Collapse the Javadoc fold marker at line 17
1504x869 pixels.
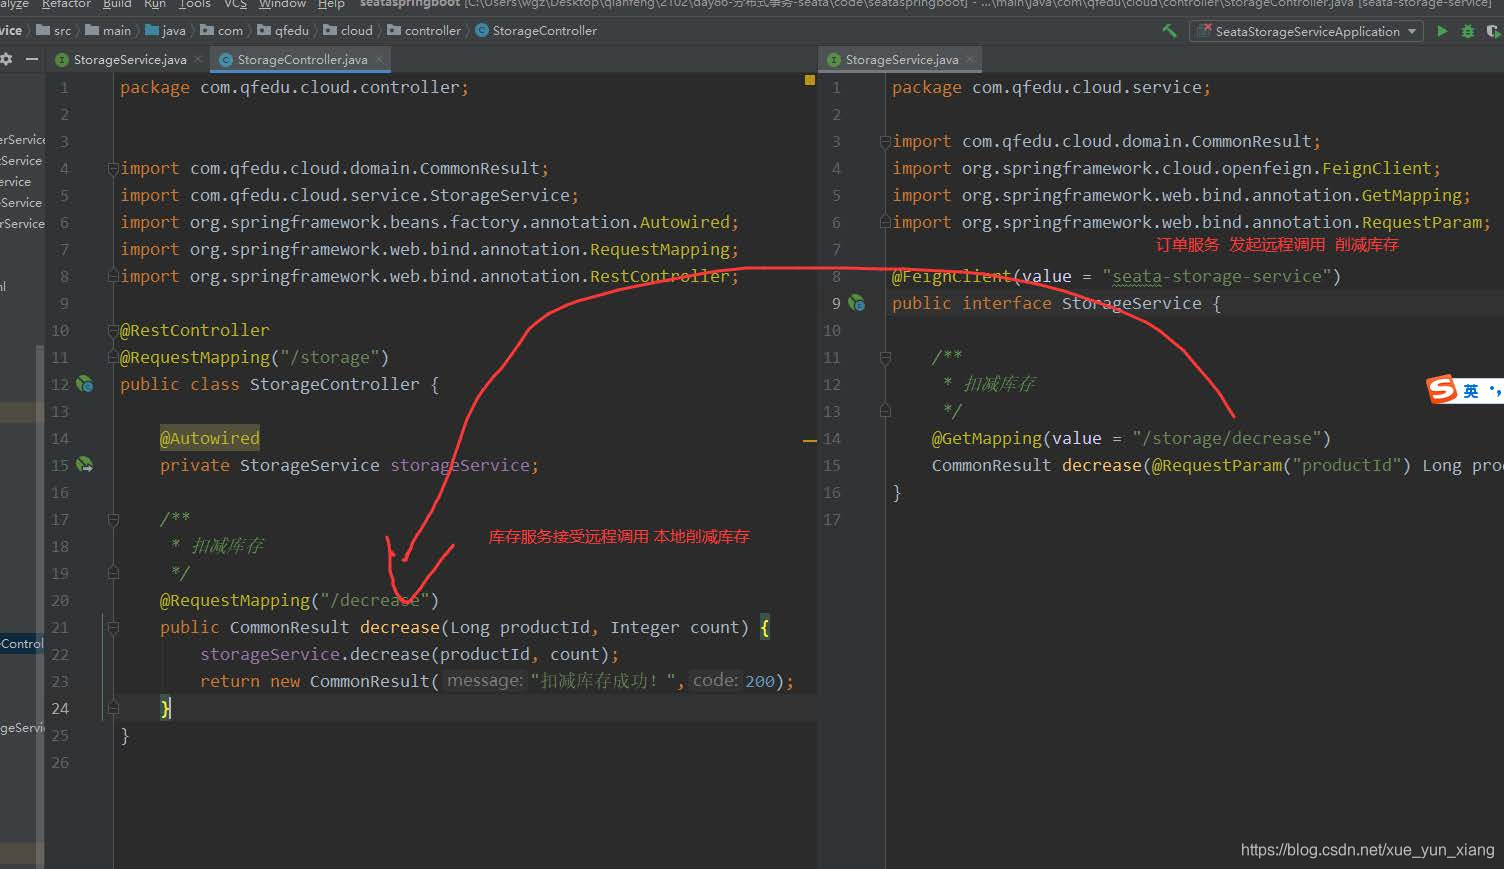114,519
